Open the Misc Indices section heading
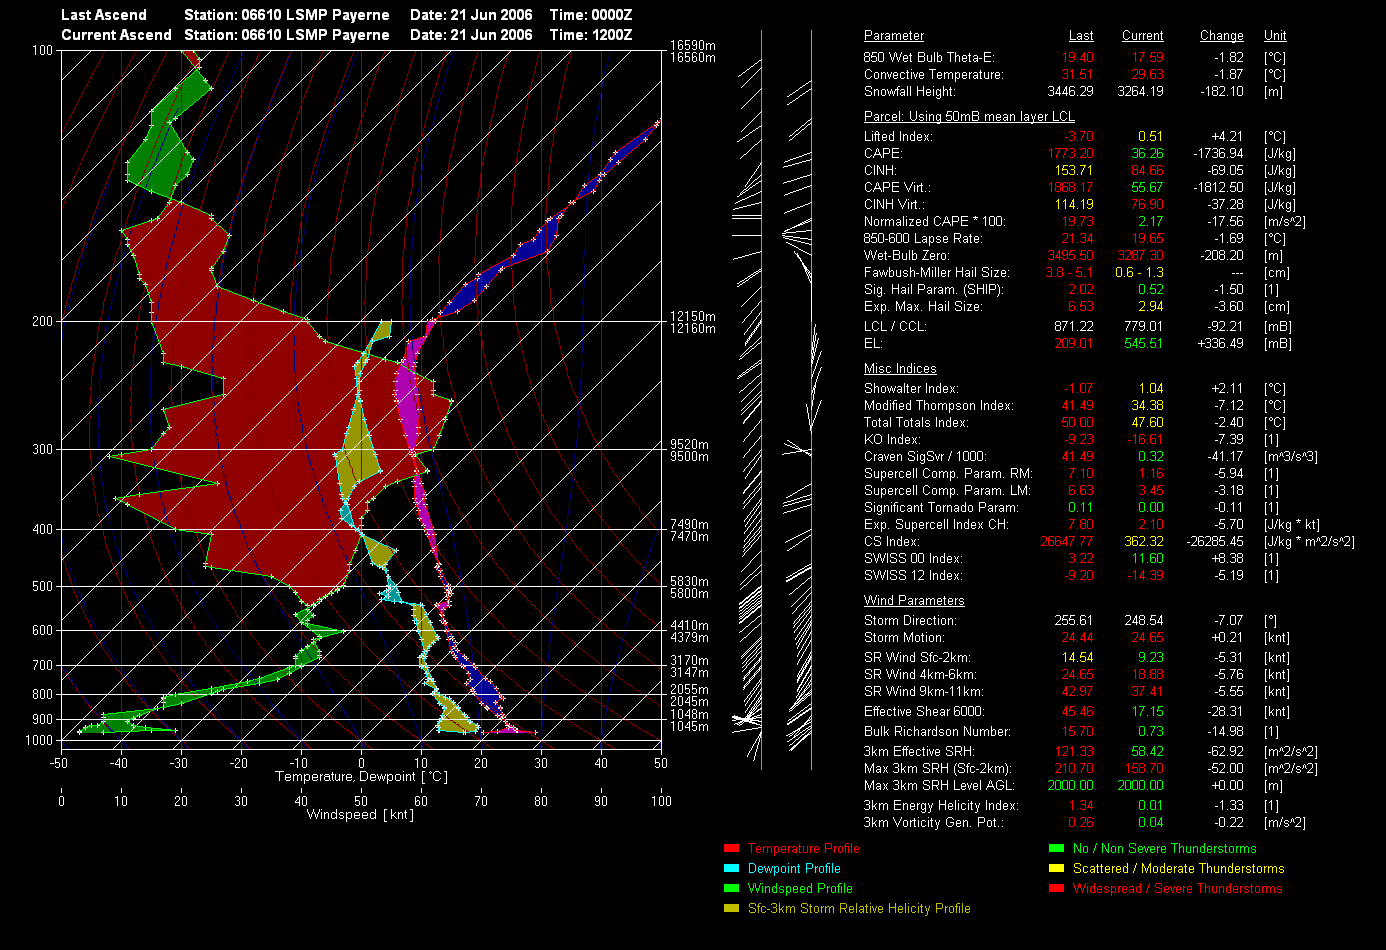The width and height of the screenshot is (1386, 950). 900,369
